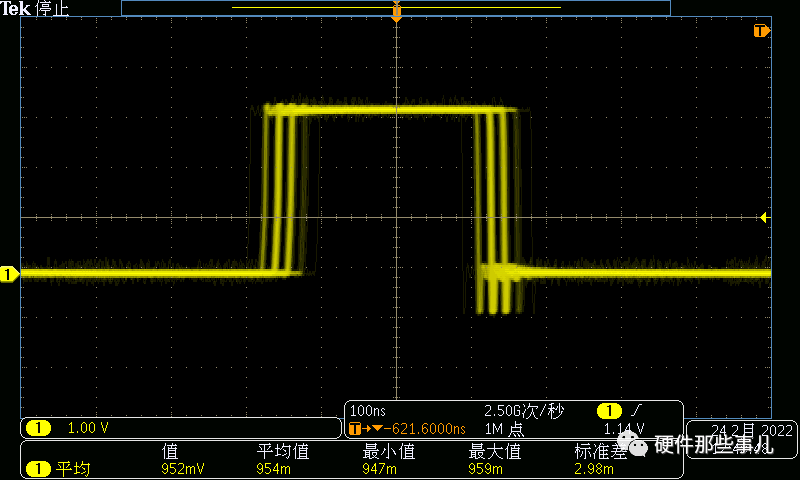Click the 1.00 V vertical scale readout

tap(88, 428)
